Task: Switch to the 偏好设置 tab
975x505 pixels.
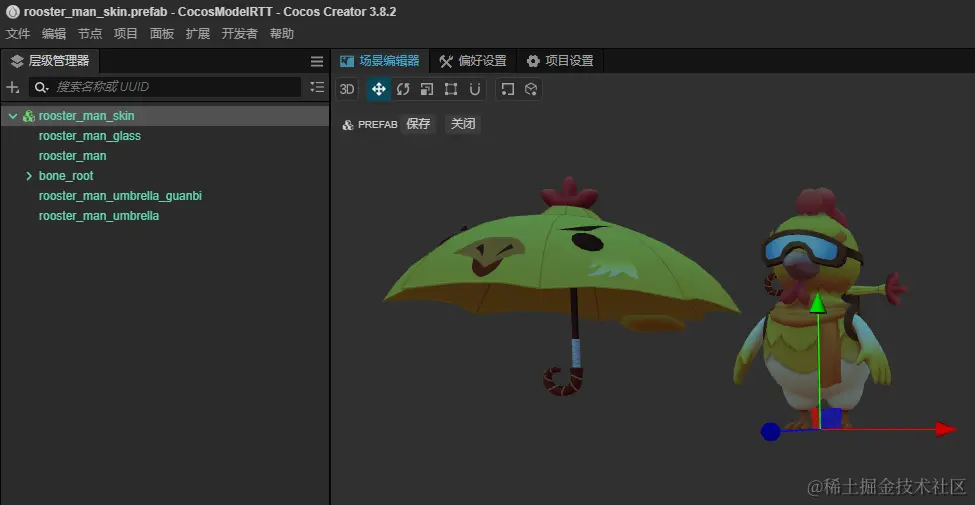Action: 473,61
